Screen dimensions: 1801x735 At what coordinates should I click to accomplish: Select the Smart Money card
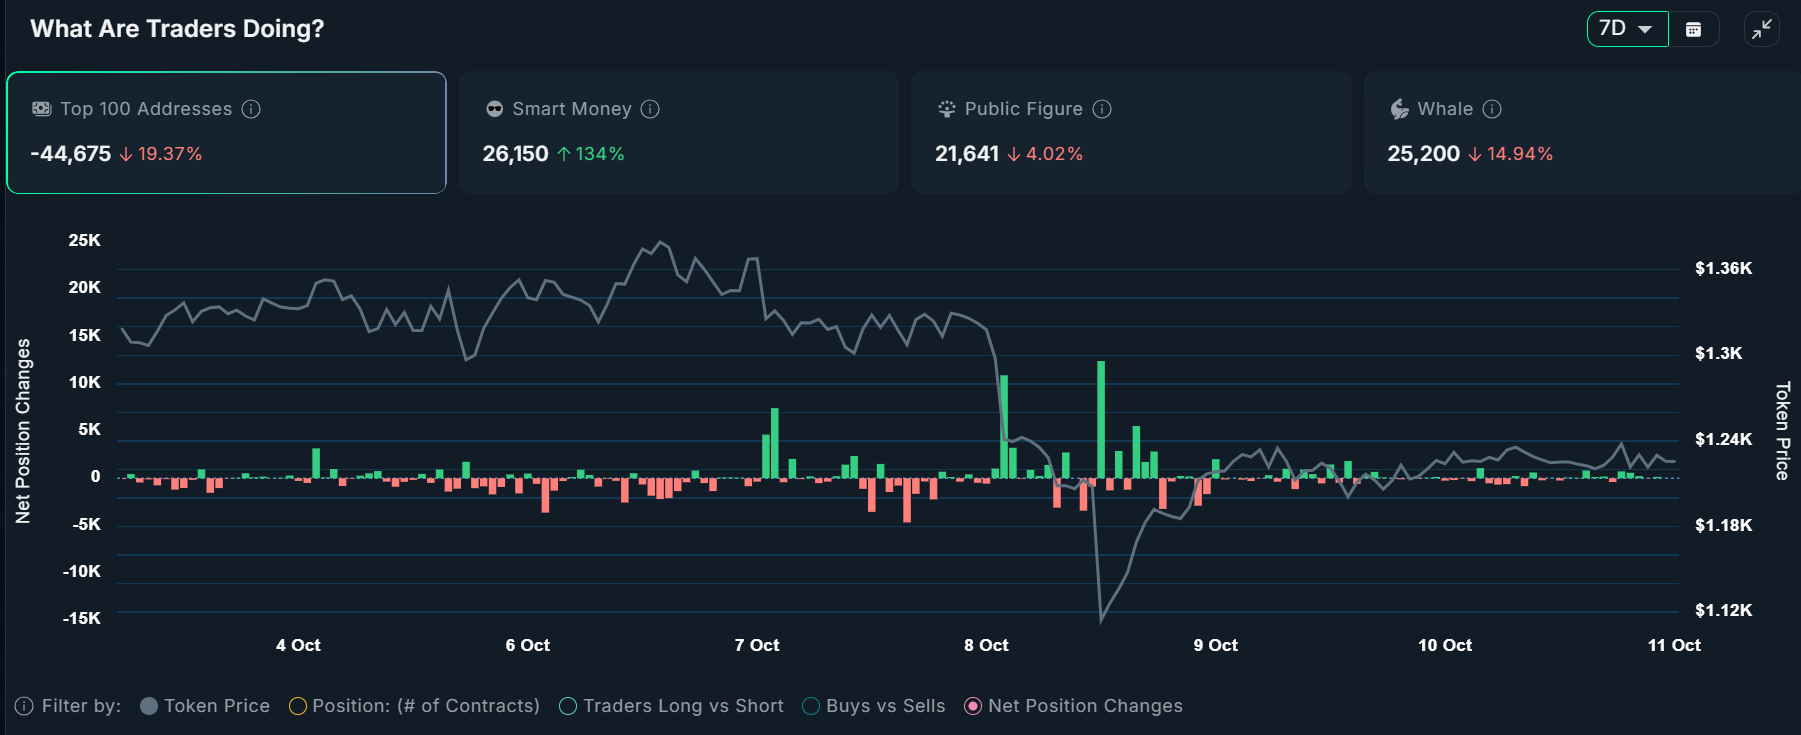point(678,132)
